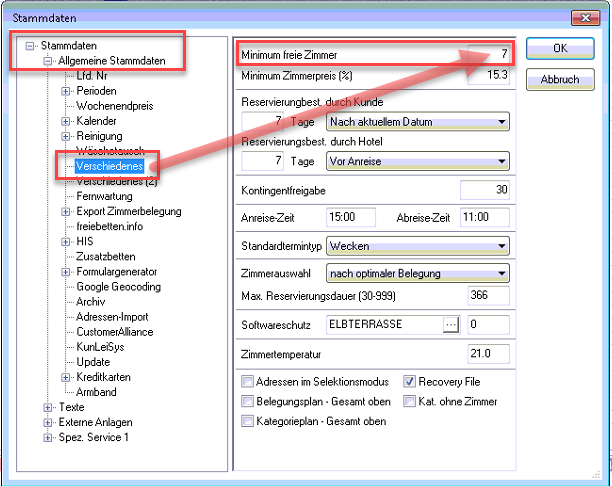Expand the Kalender tree node

(65, 121)
